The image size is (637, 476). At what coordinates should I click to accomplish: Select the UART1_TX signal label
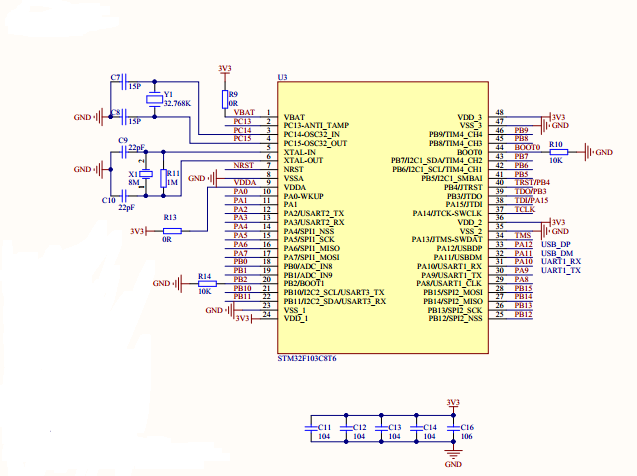click(x=561, y=270)
